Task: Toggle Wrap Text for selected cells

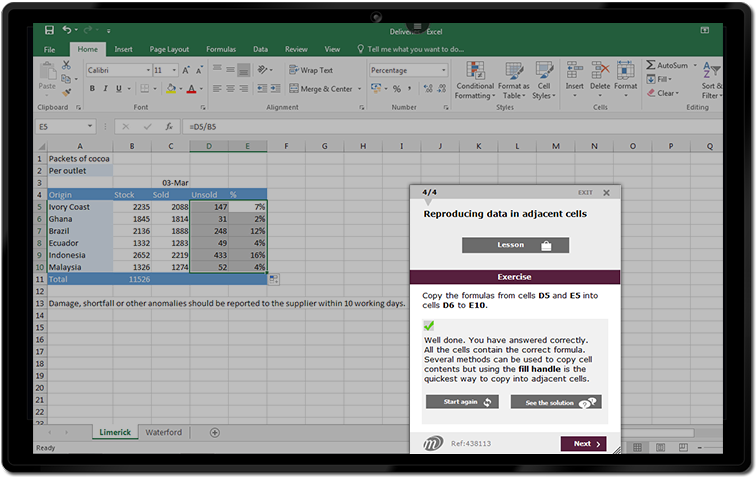Action: [311, 70]
